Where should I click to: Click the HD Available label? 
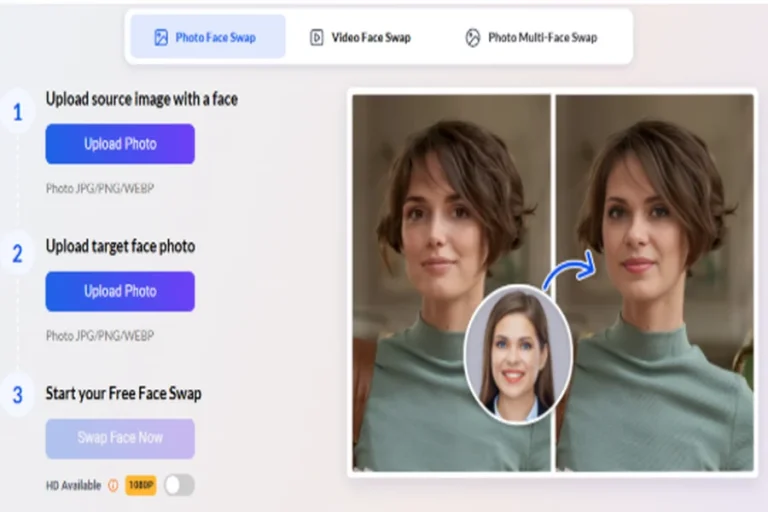[73, 485]
